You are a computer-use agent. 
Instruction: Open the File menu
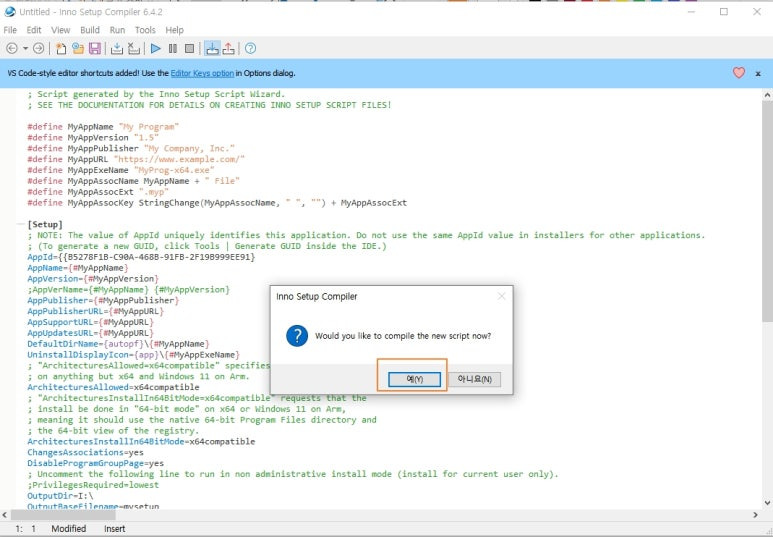pos(10,30)
